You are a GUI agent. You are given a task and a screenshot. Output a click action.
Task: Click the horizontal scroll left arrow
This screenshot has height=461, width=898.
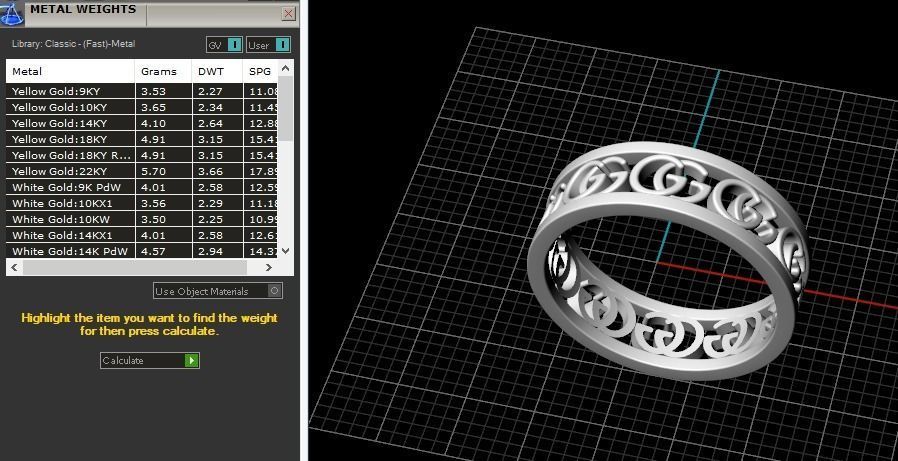14,267
